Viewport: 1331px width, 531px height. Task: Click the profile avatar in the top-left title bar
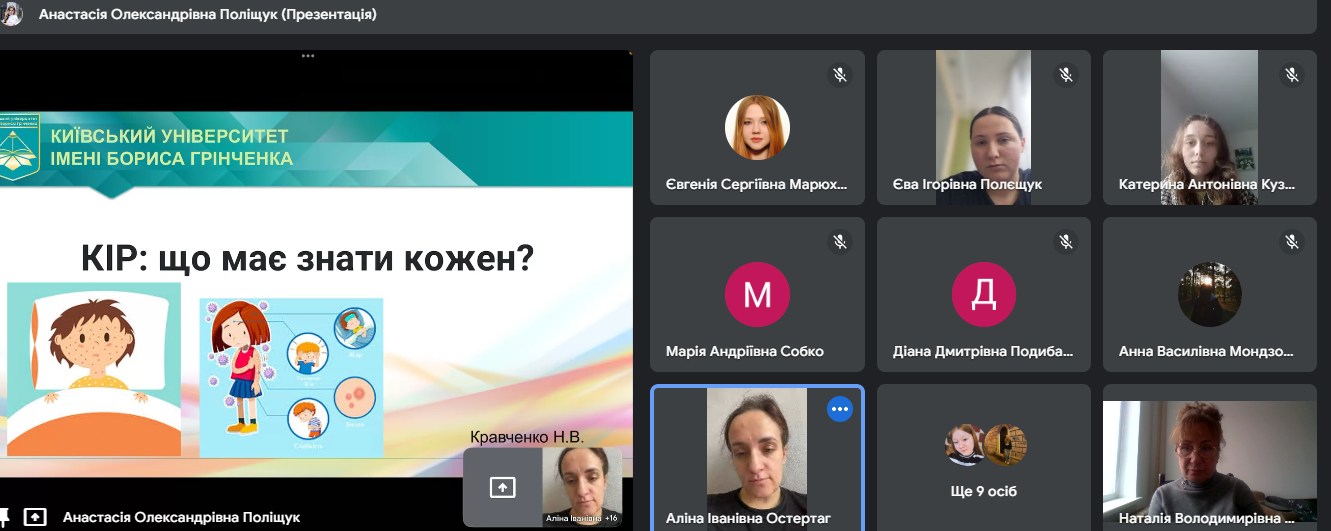11,14
